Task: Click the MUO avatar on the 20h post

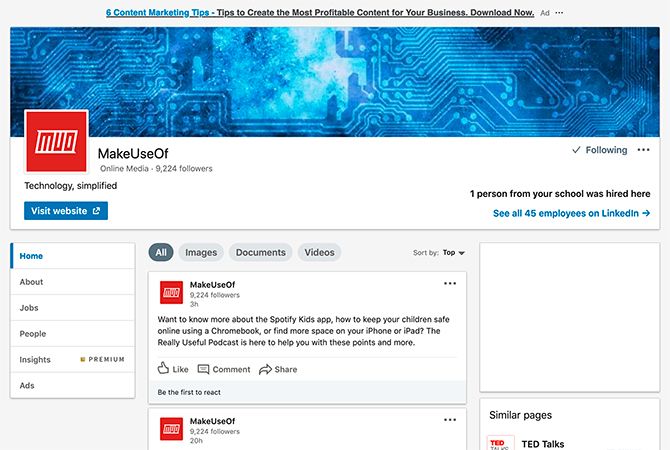Action: 171,429
